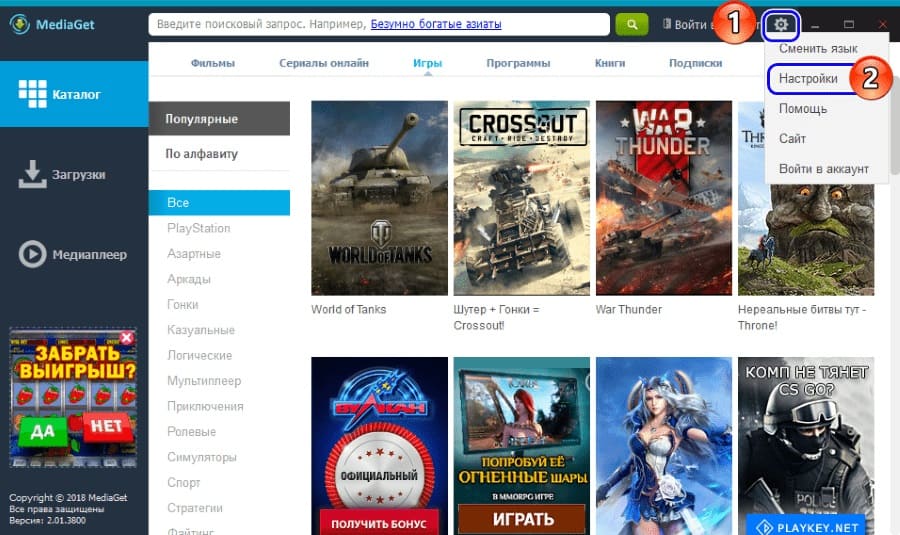
Task: Switch to the Программы tab
Action: pos(518,63)
